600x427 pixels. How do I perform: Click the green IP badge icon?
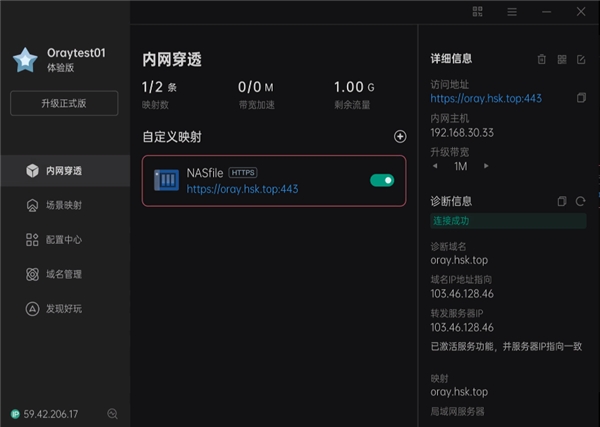[x=15, y=414]
